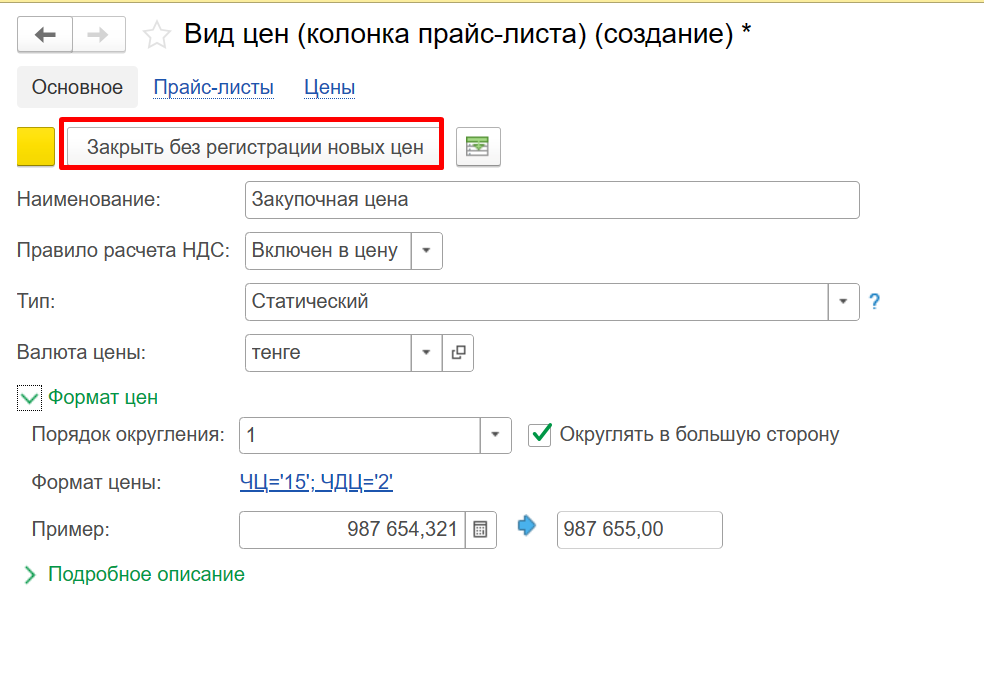Open the Правило расчета НДС dropdown

click(427, 251)
